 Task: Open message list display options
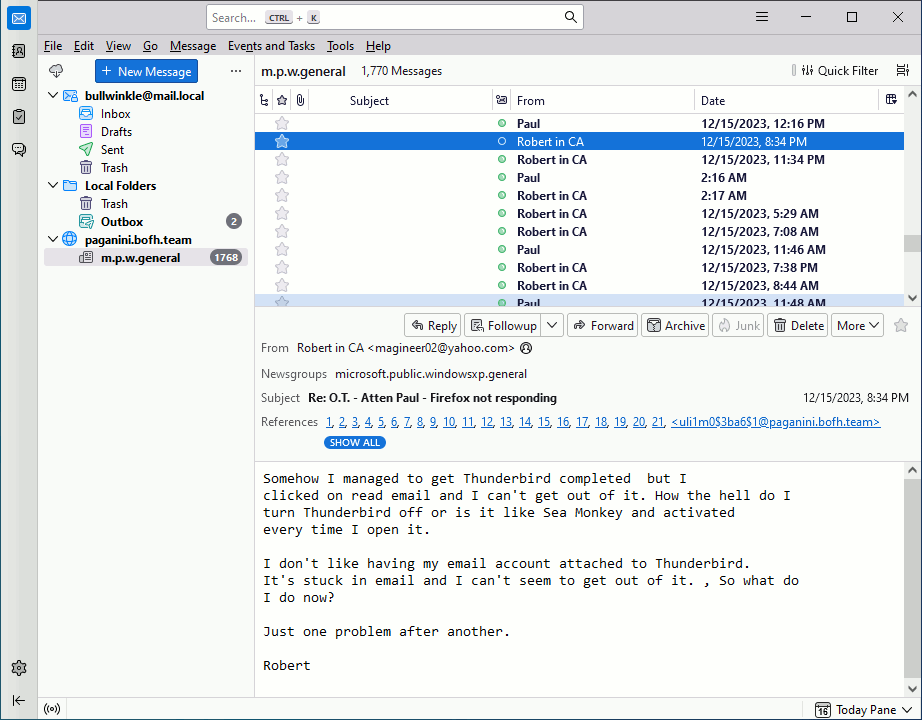903,71
